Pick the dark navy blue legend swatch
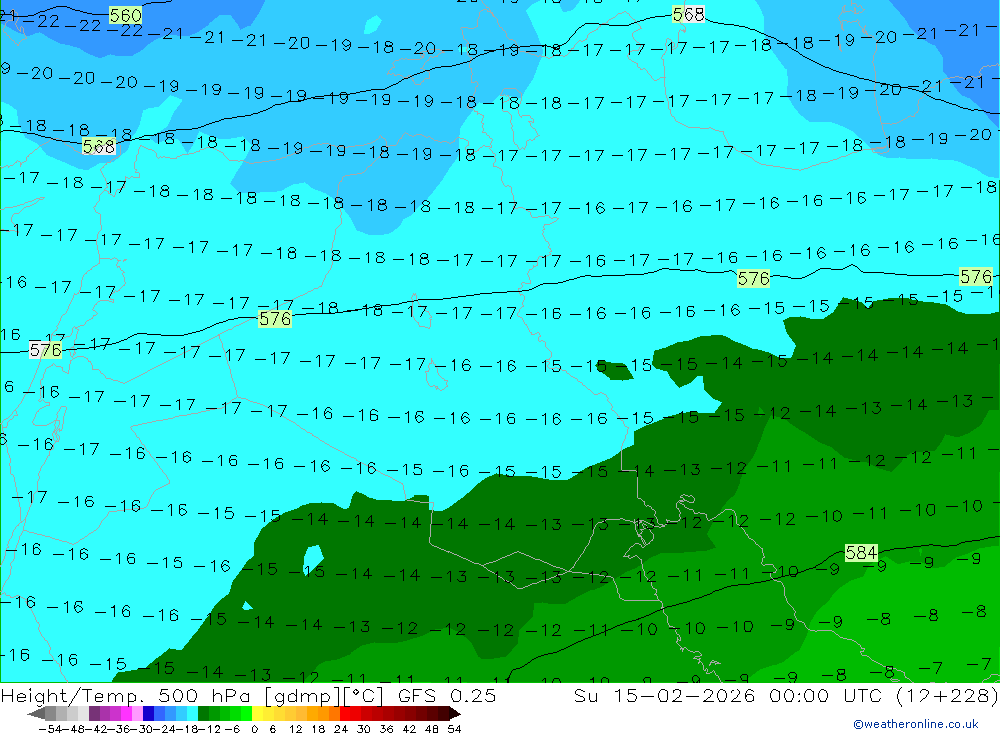Viewport: 1000px width, 733px height. (148, 713)
